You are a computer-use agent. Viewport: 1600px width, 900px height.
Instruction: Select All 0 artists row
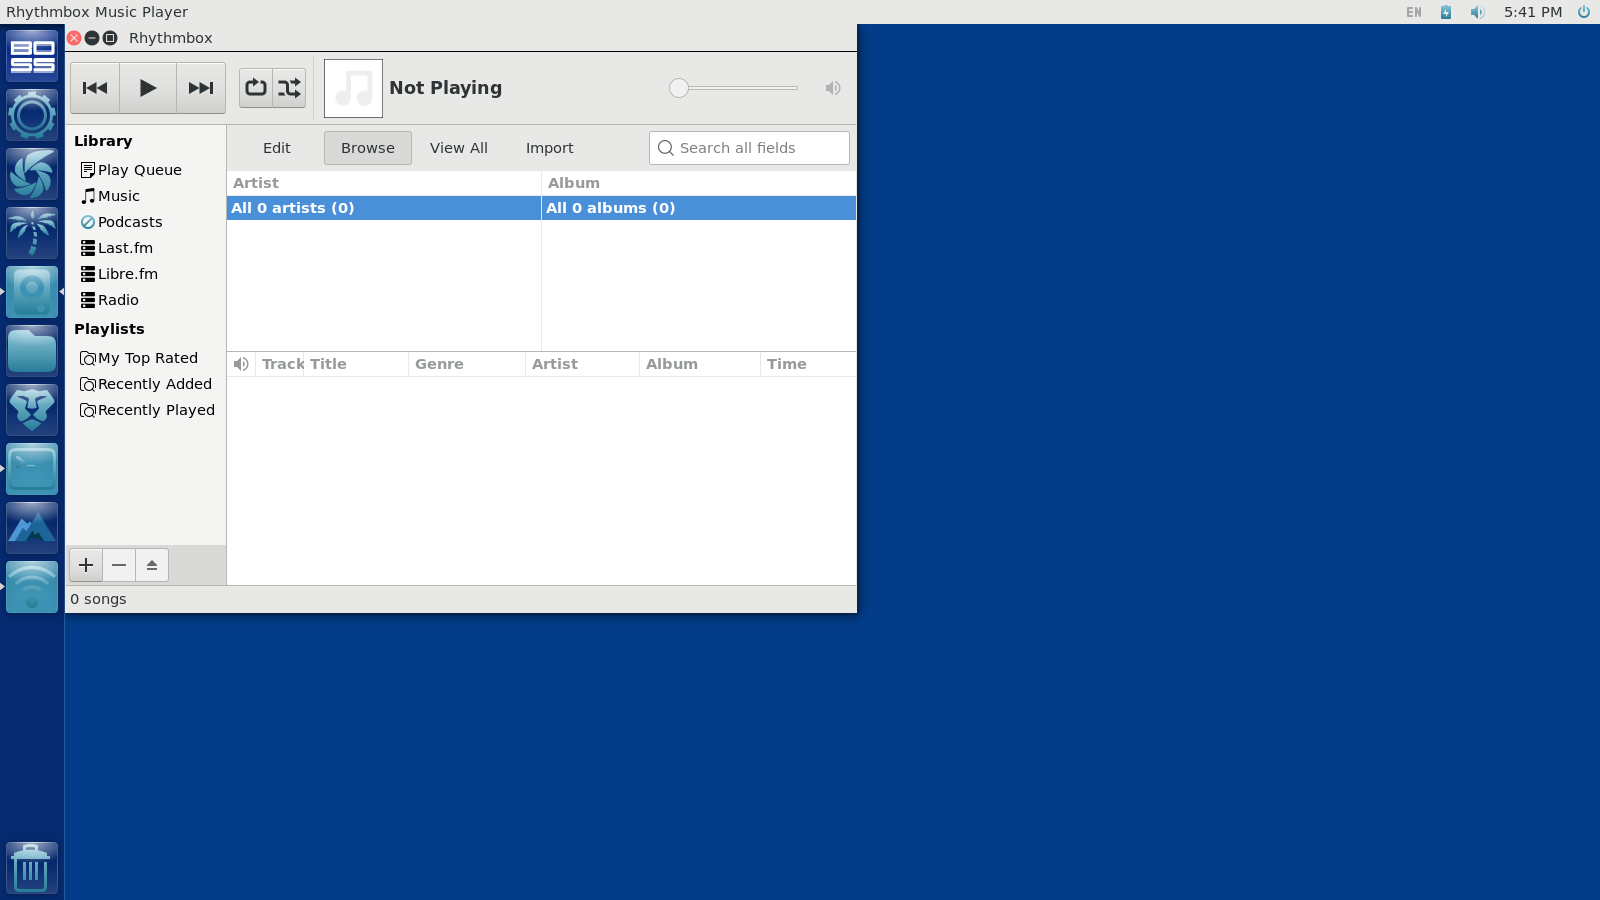(384, 208)
